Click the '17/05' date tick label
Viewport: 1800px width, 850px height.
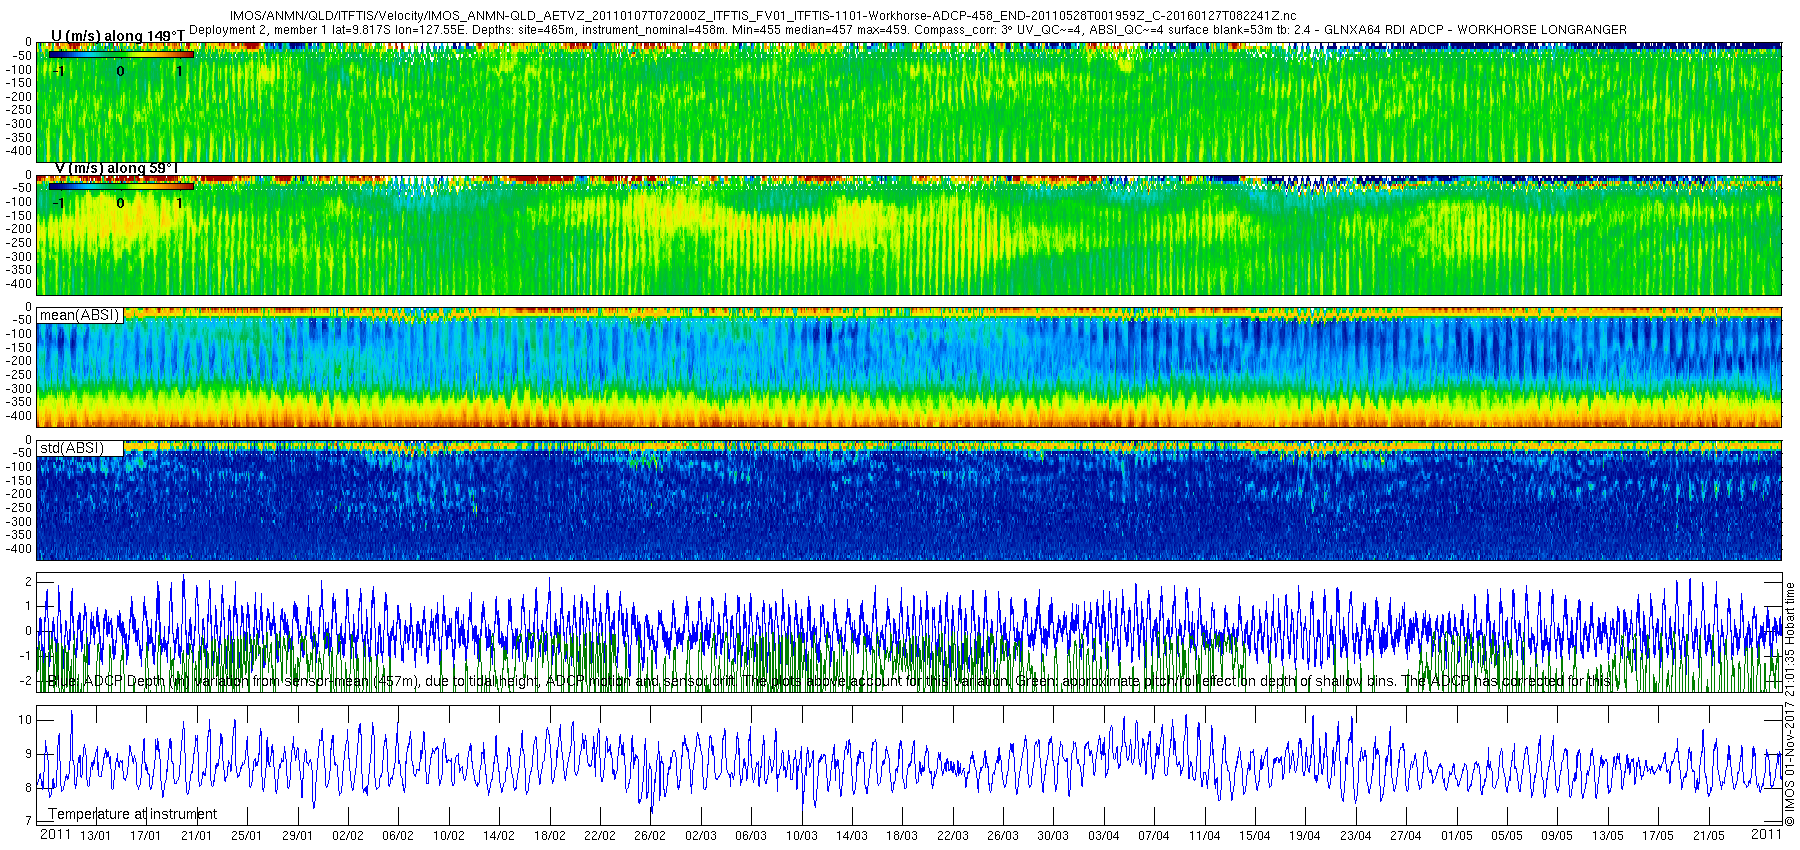point(1658,836)
